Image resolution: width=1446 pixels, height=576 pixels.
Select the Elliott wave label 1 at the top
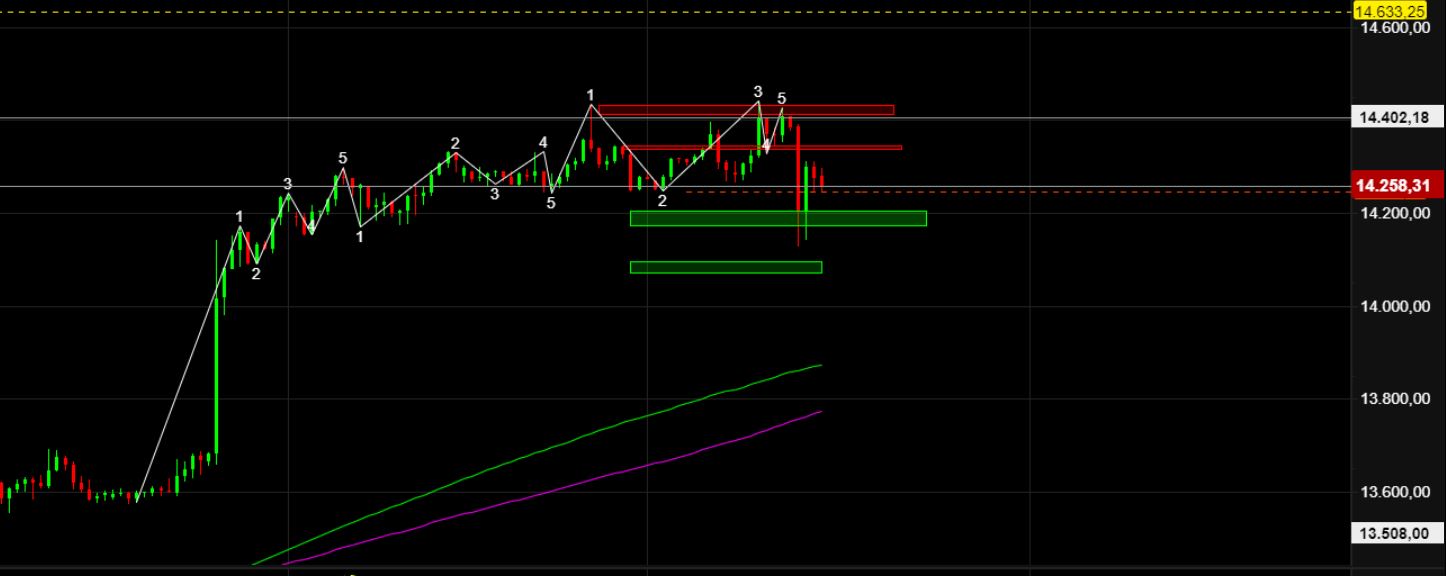point(590,95)
